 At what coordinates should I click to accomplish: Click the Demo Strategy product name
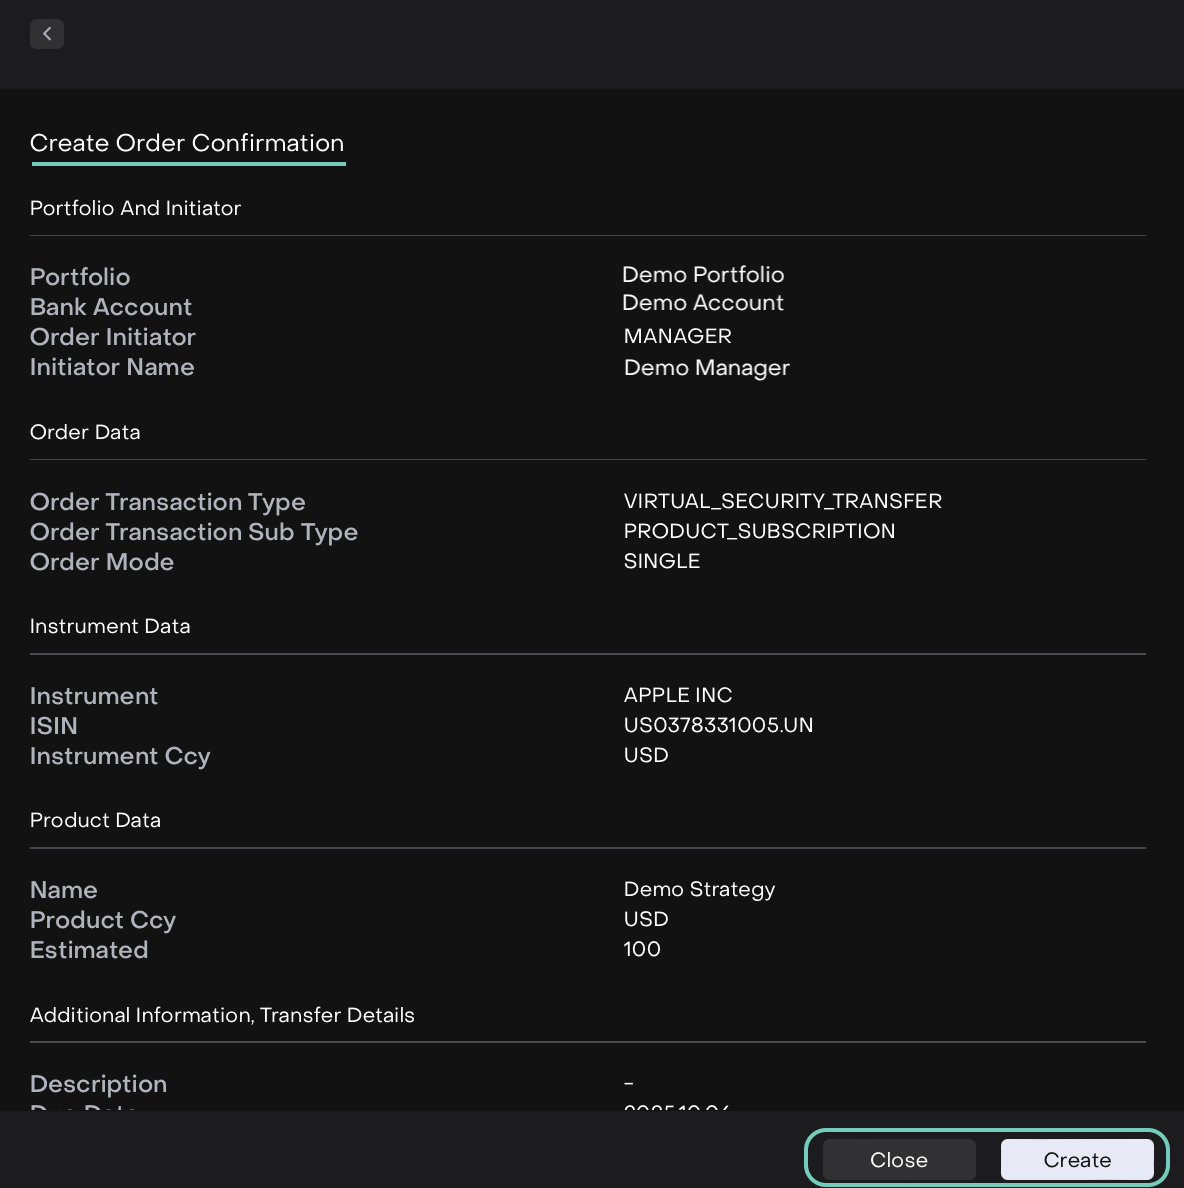[699, 889]
